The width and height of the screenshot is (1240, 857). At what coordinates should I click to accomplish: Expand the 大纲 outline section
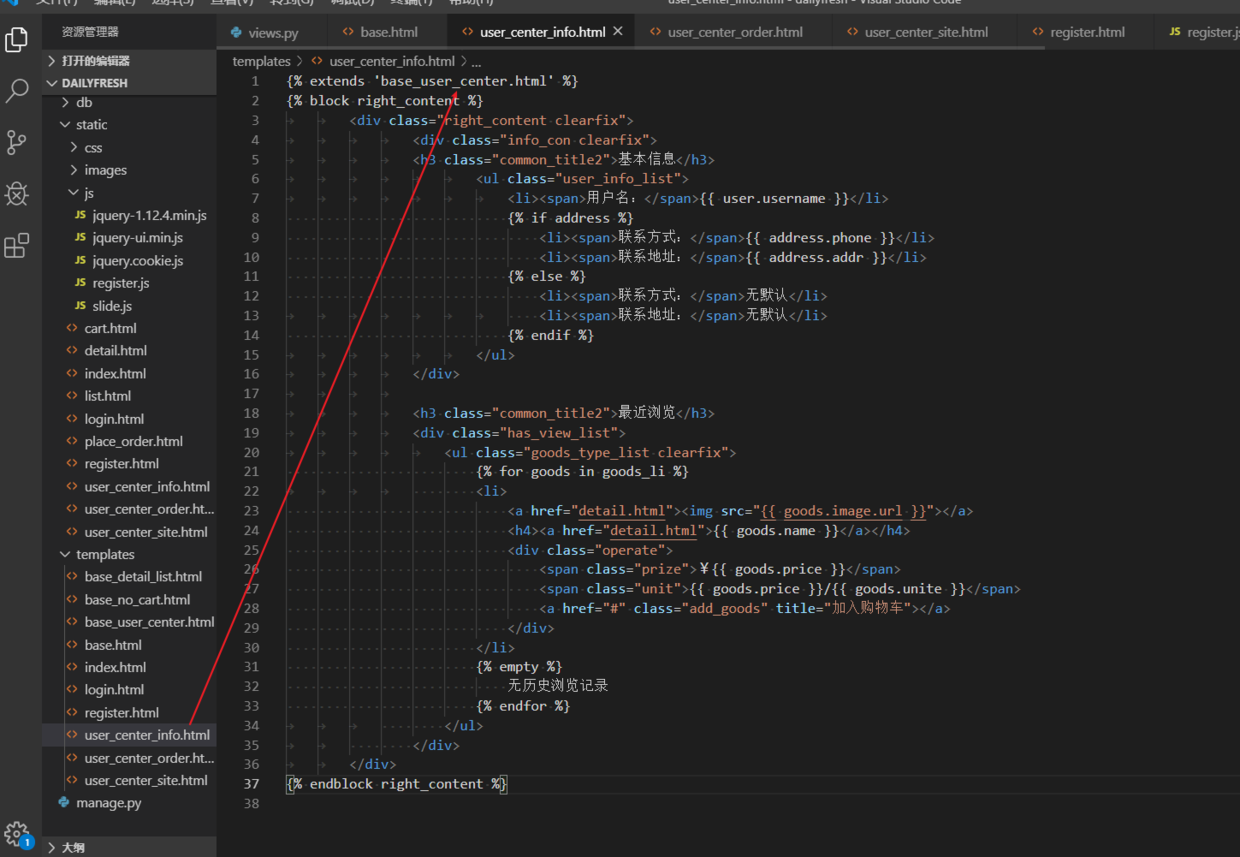click(129, 847)
